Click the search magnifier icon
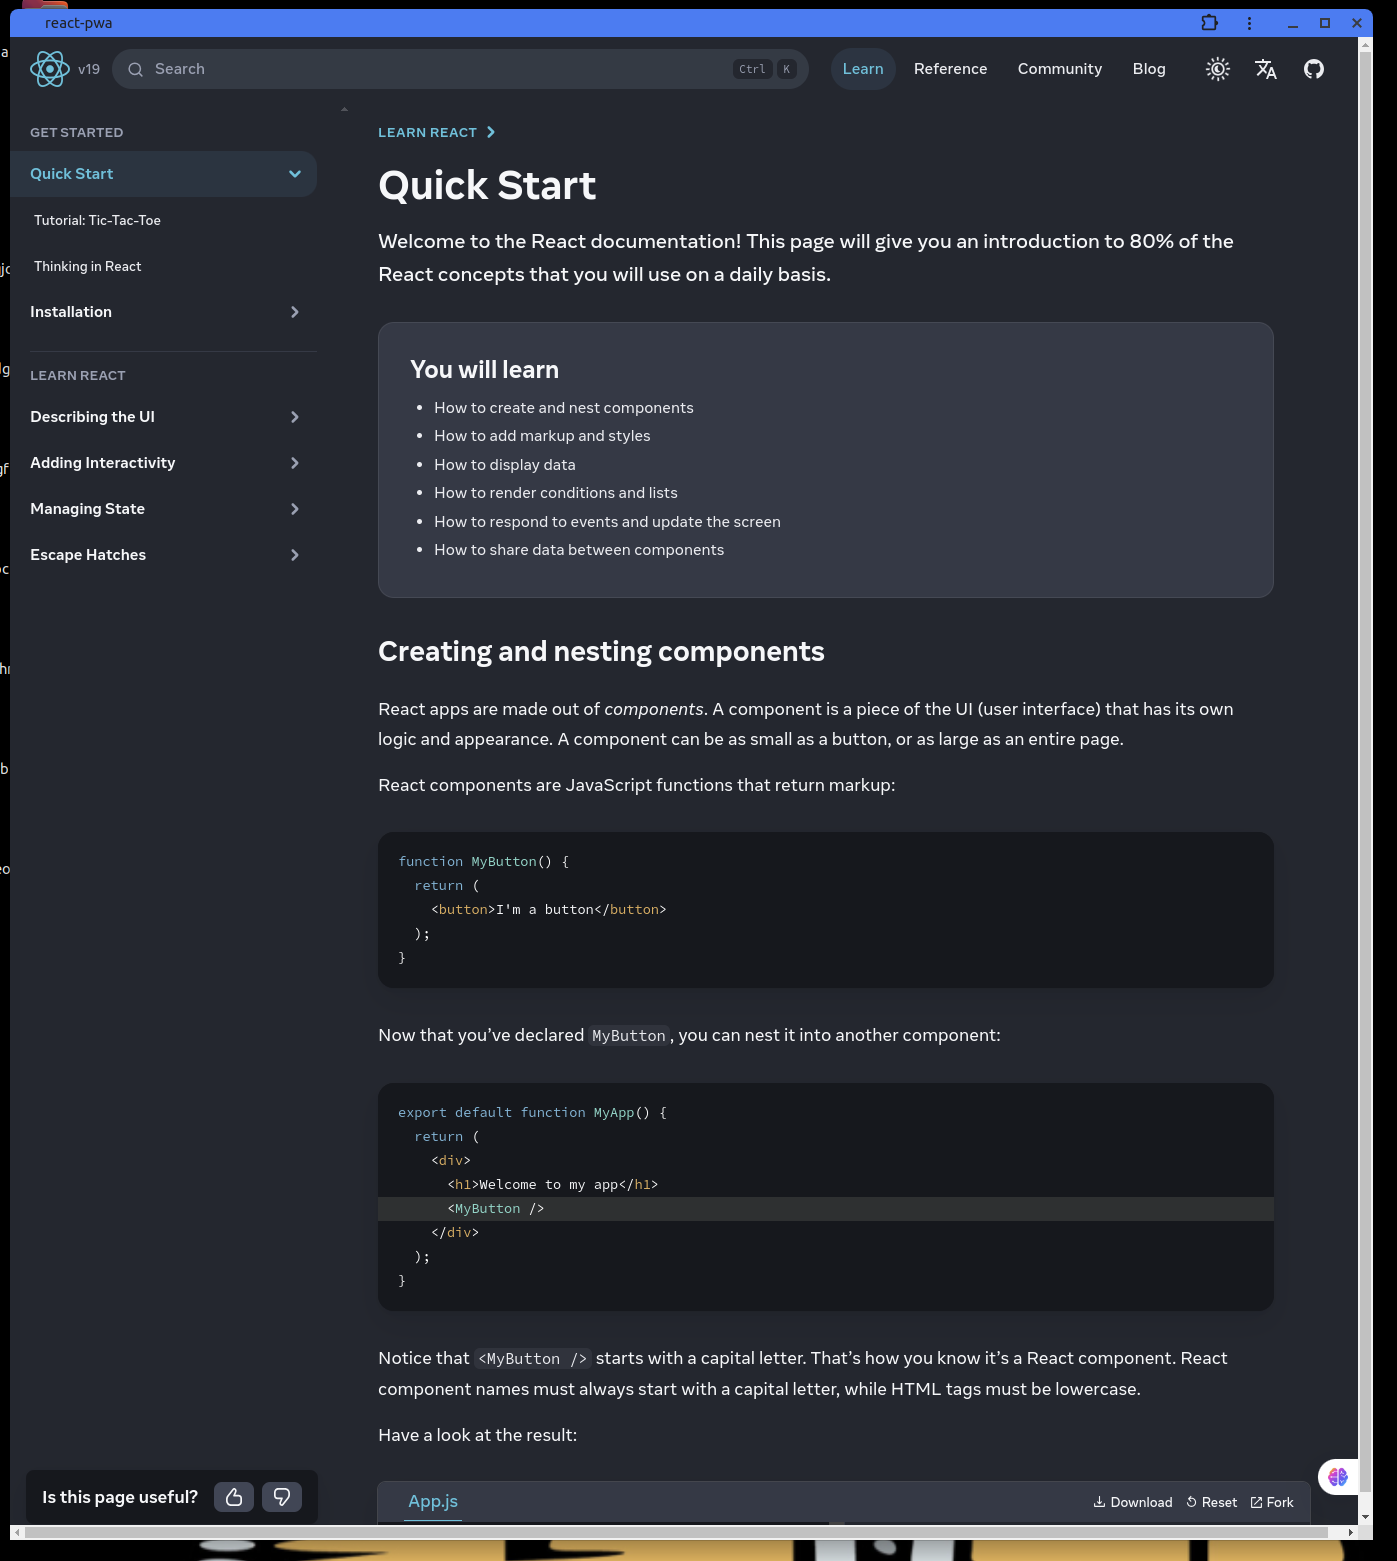This screenshot has width=1397, height=1561. 136,69
